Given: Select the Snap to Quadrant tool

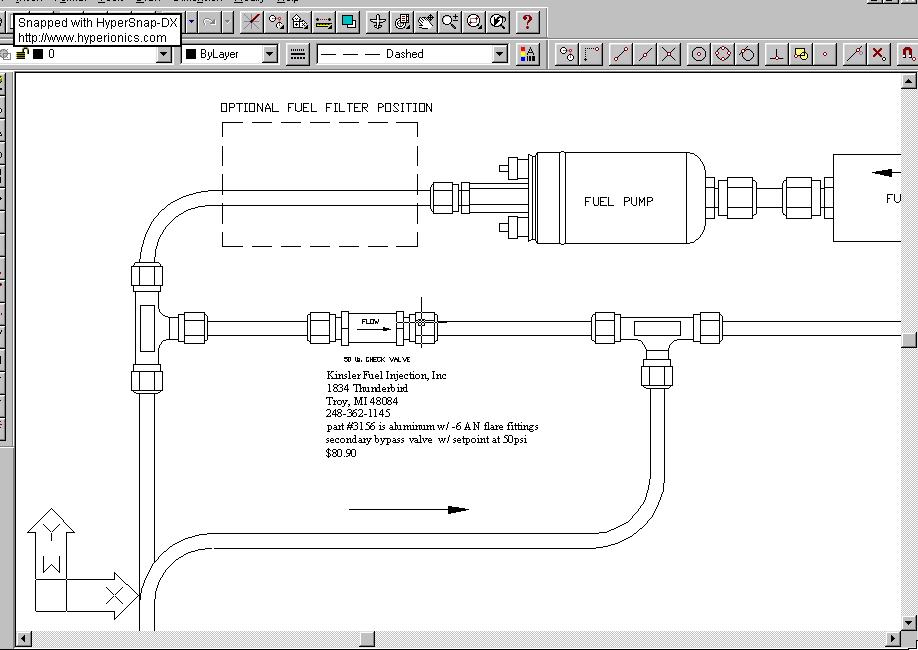Looking at the screenshot, I should coord(723,54).
